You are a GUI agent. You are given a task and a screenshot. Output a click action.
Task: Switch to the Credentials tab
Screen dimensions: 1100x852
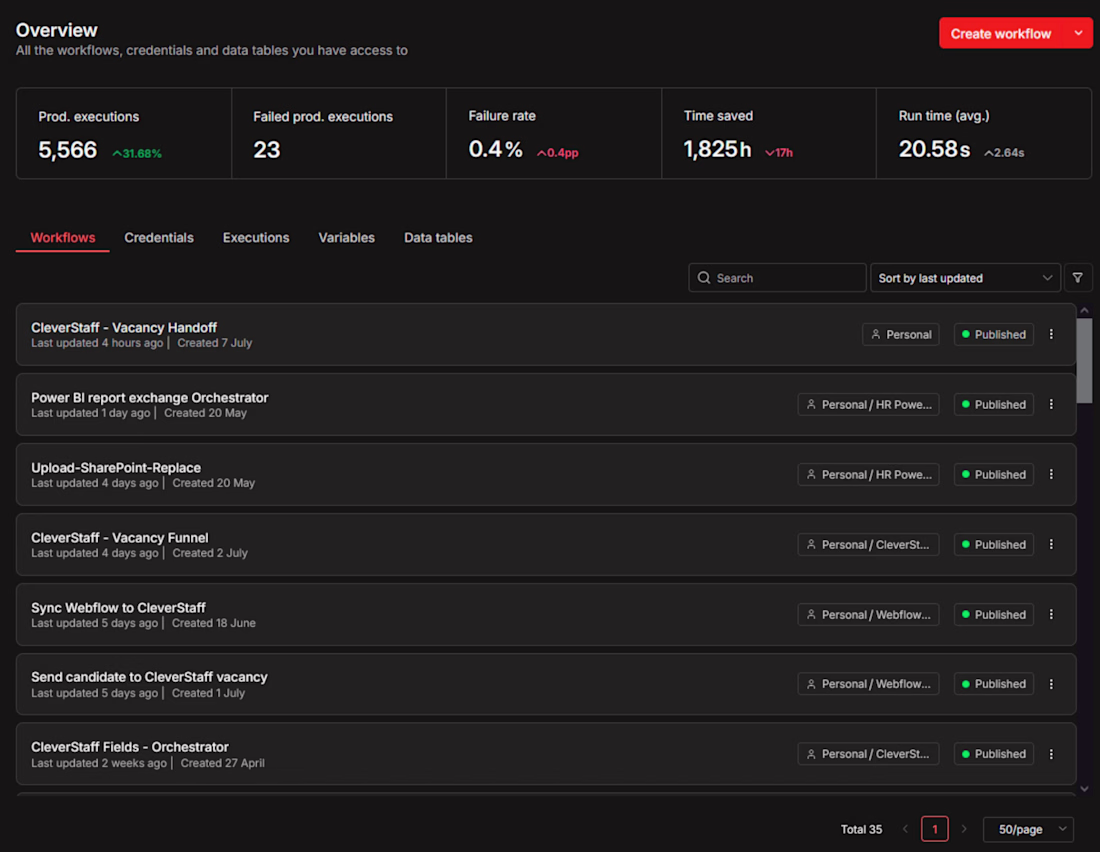click(159, 238)
